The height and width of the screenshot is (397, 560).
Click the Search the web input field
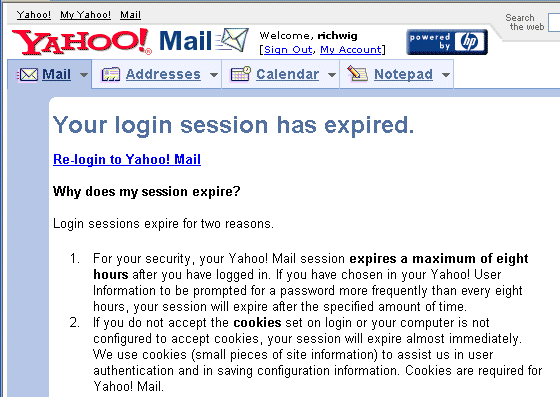click(x=554, y=22)
